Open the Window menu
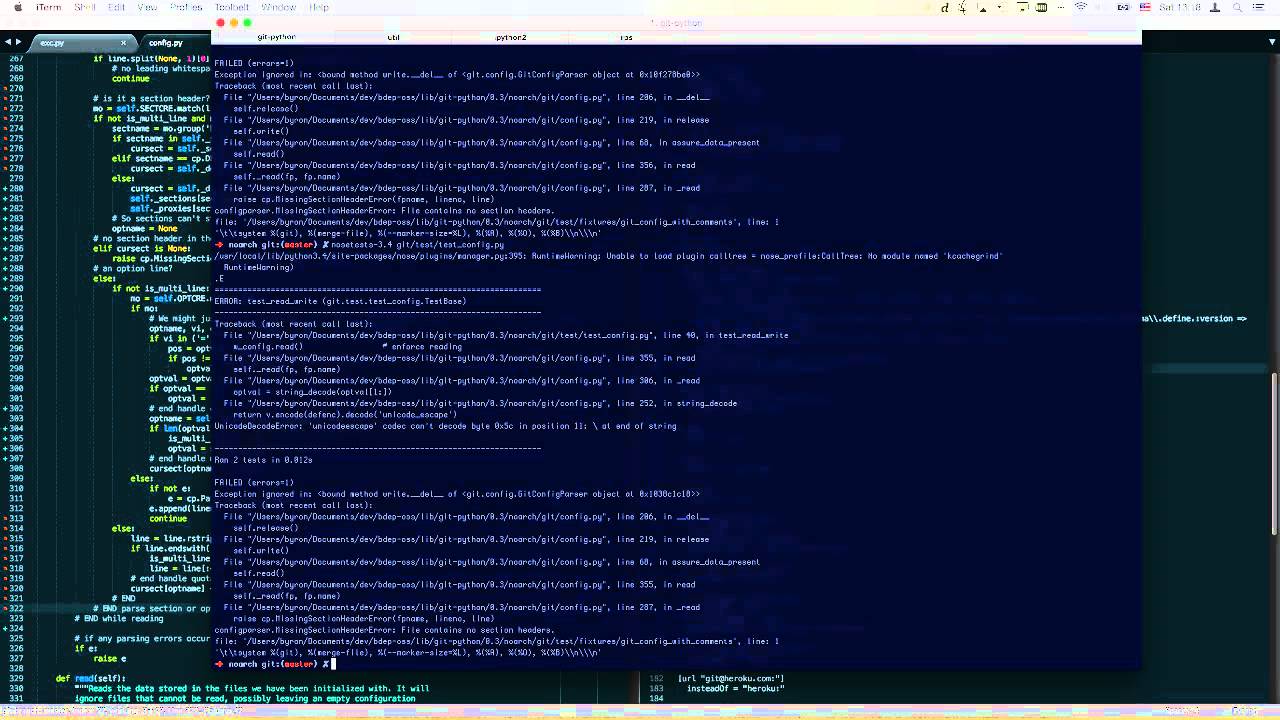The image size is (1280, 720). pos(278,7)
